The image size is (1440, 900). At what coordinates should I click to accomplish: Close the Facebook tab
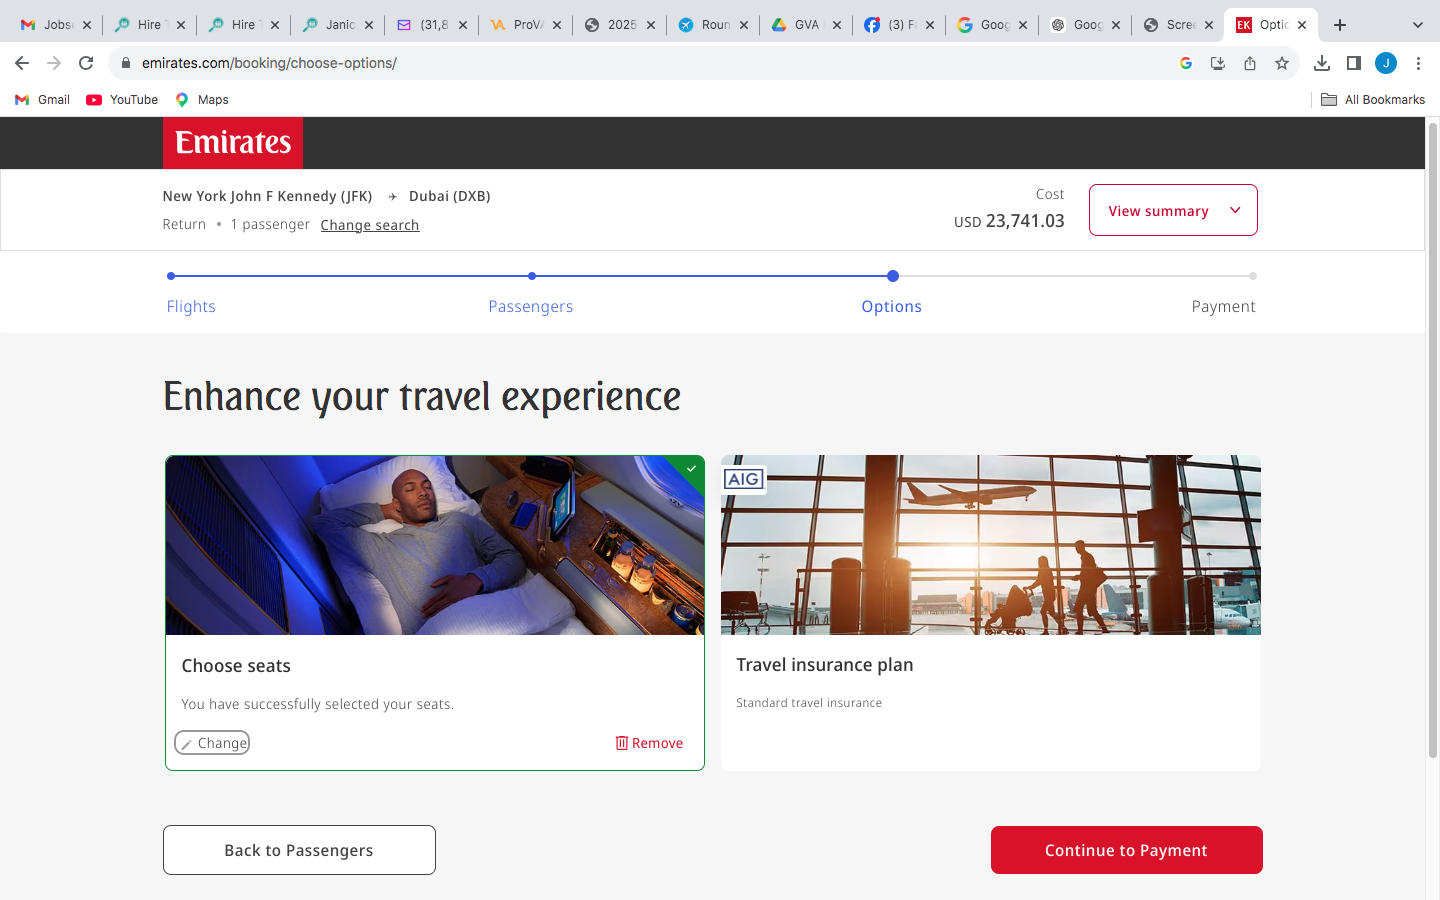point(930,25)
